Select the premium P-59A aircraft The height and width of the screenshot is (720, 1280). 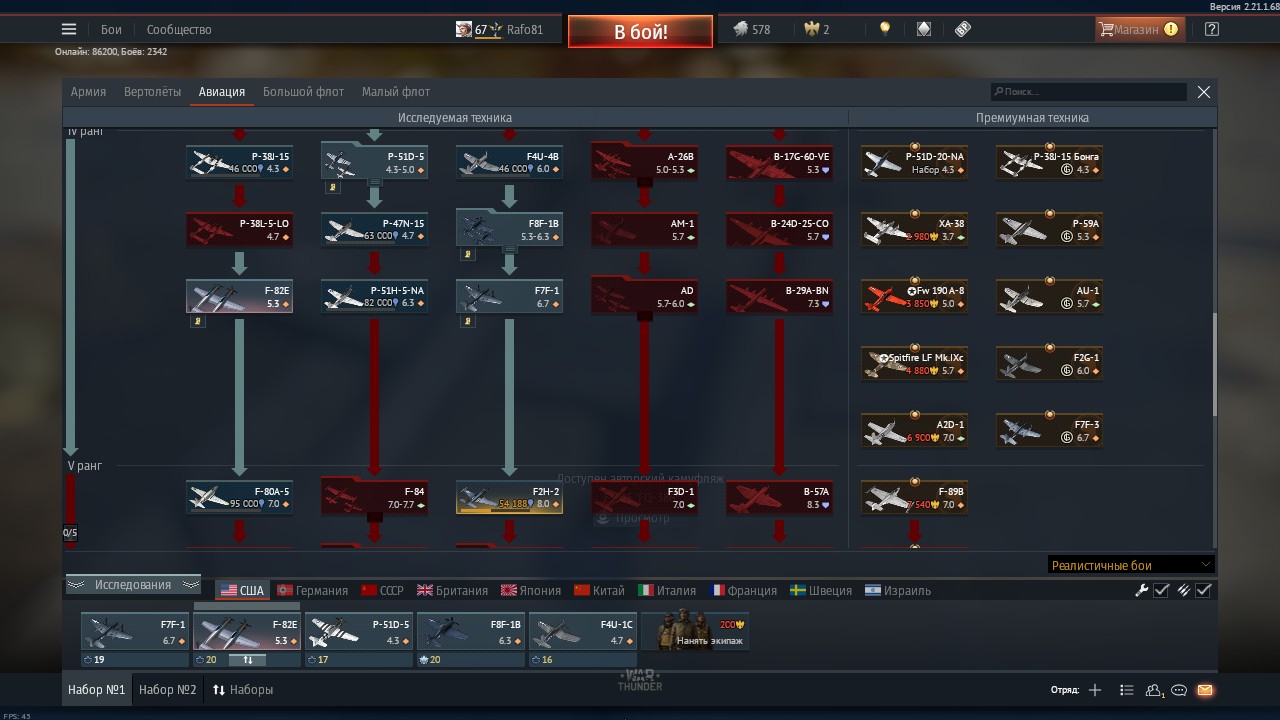click(1049, 229)
